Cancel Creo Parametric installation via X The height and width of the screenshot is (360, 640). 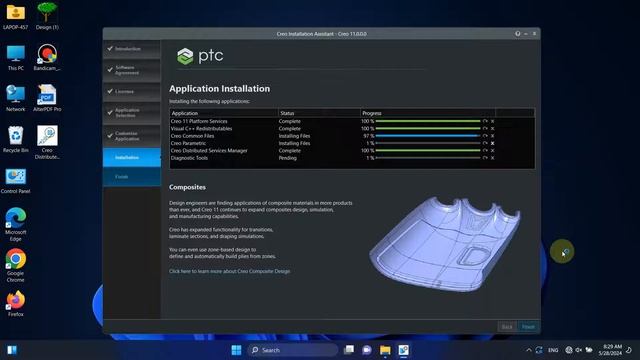coord(492,143)
